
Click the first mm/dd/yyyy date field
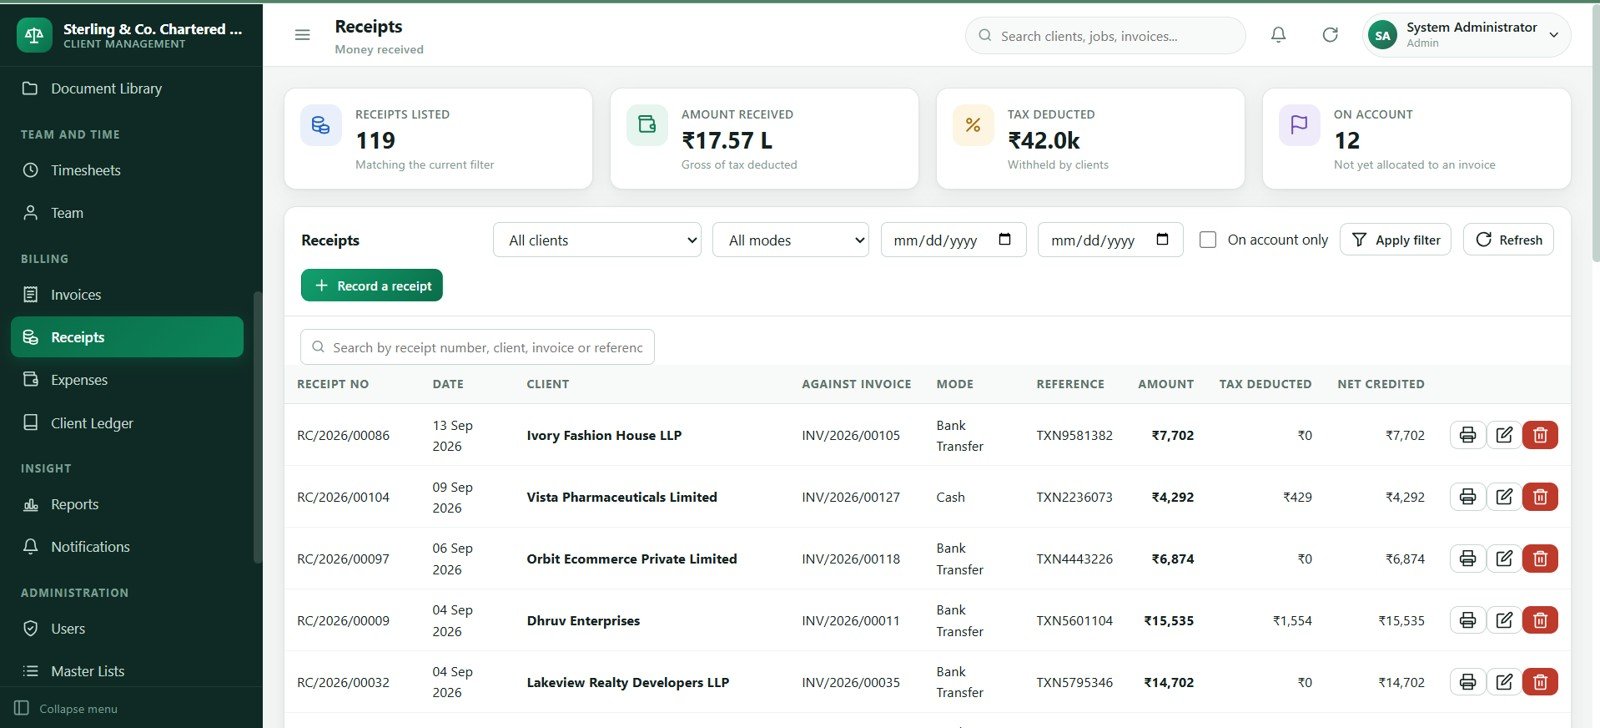coord(953,240)
